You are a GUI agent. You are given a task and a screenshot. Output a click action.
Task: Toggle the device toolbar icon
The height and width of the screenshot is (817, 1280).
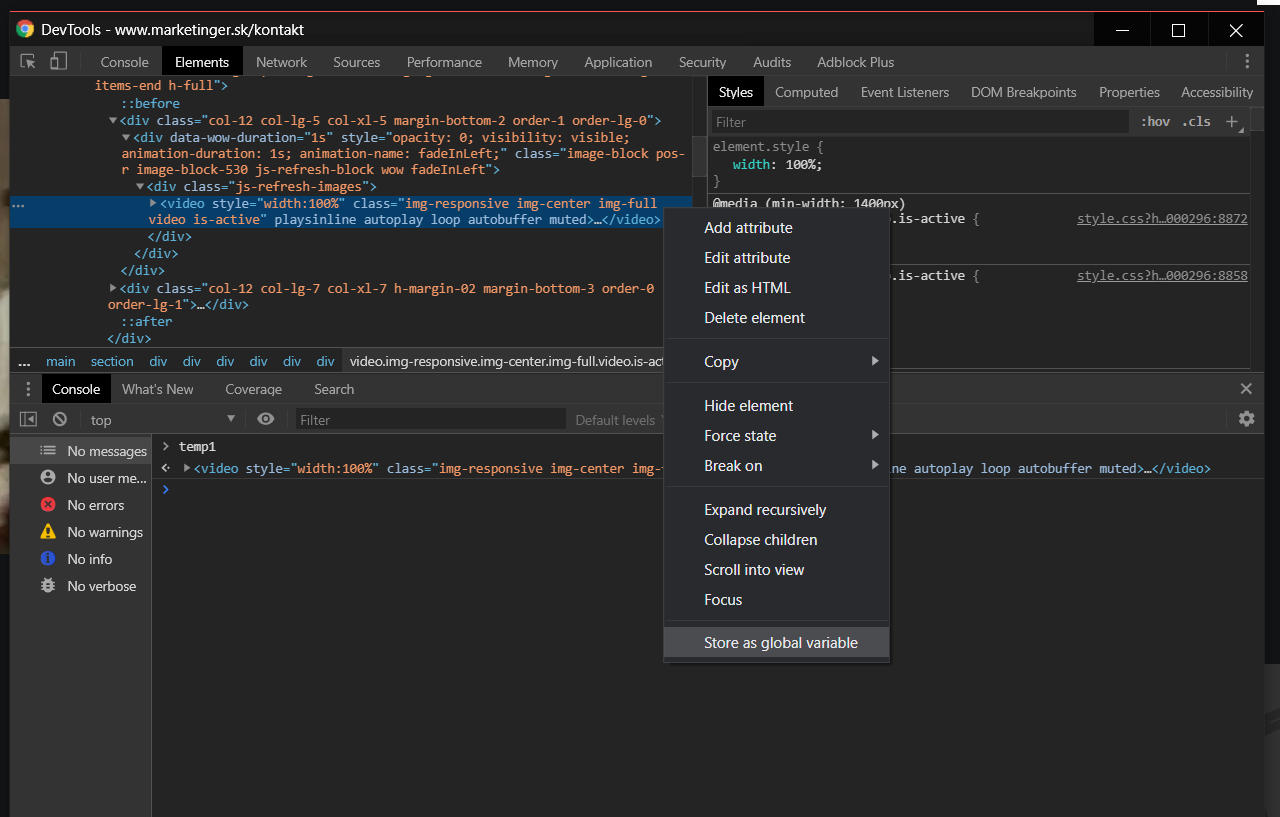58,61
